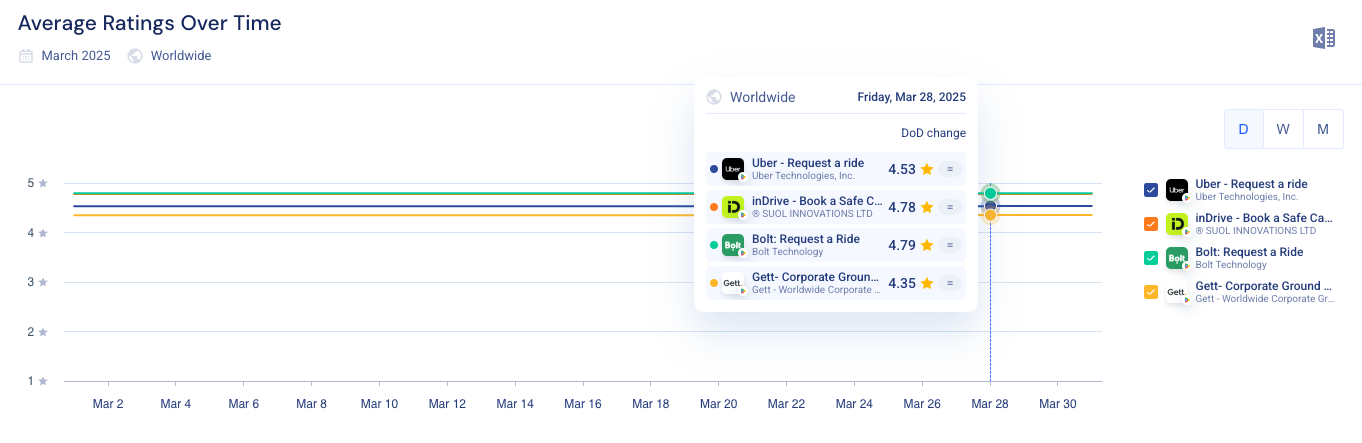Click the orange inDrive color dot in tooltip
Screen dimensions: 1362x443
click(713, 207)
